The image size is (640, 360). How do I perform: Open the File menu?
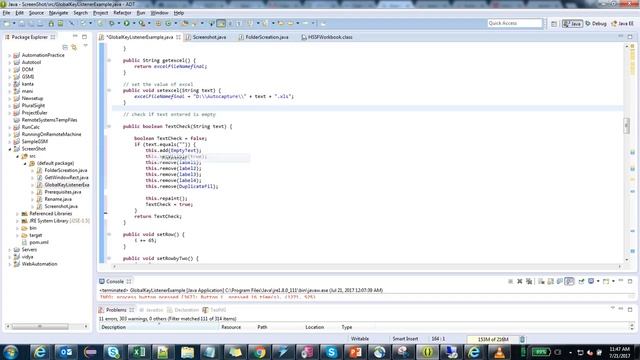(x=6, y=13)
